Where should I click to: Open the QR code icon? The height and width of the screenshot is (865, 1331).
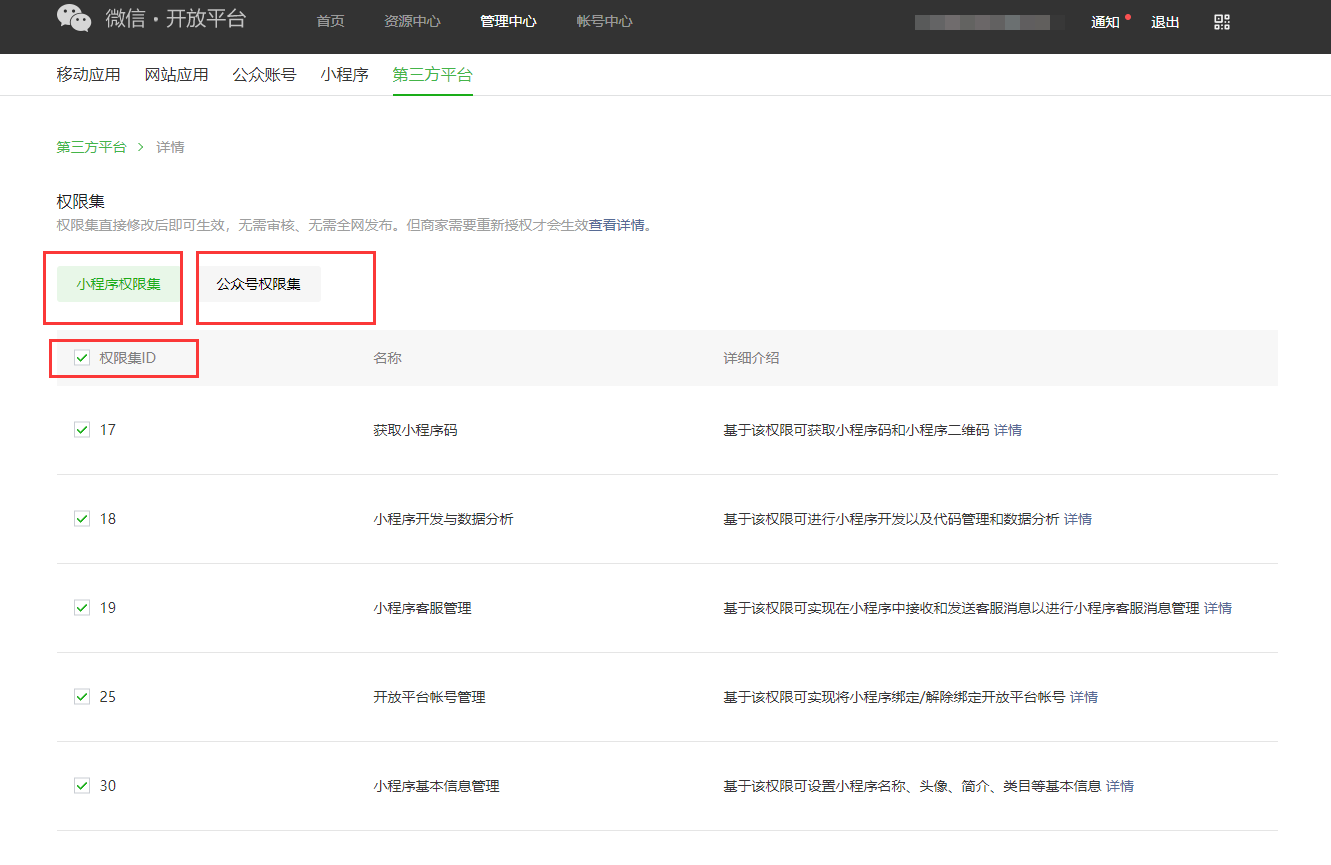[x=1221, y=22]
